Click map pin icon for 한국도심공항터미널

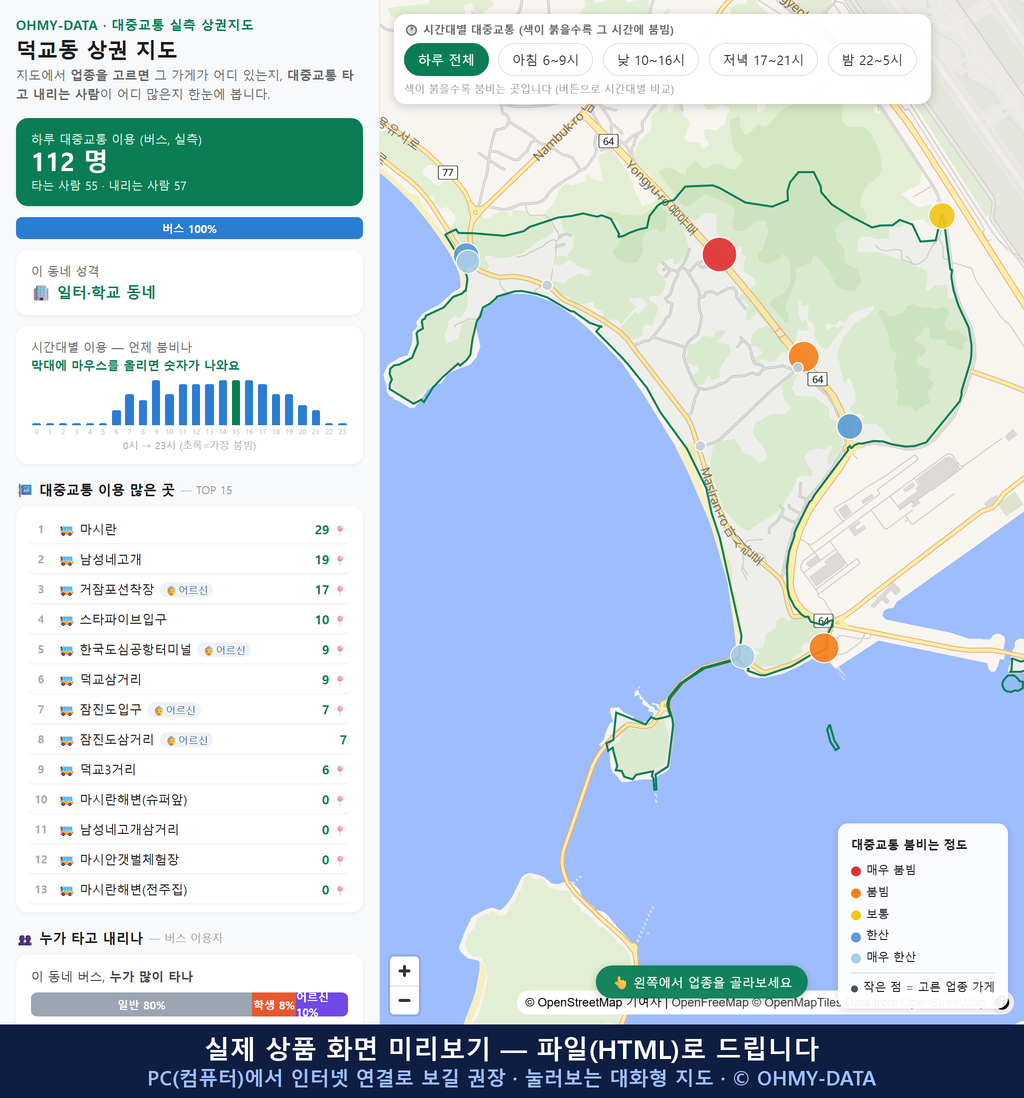pos(340,651)
